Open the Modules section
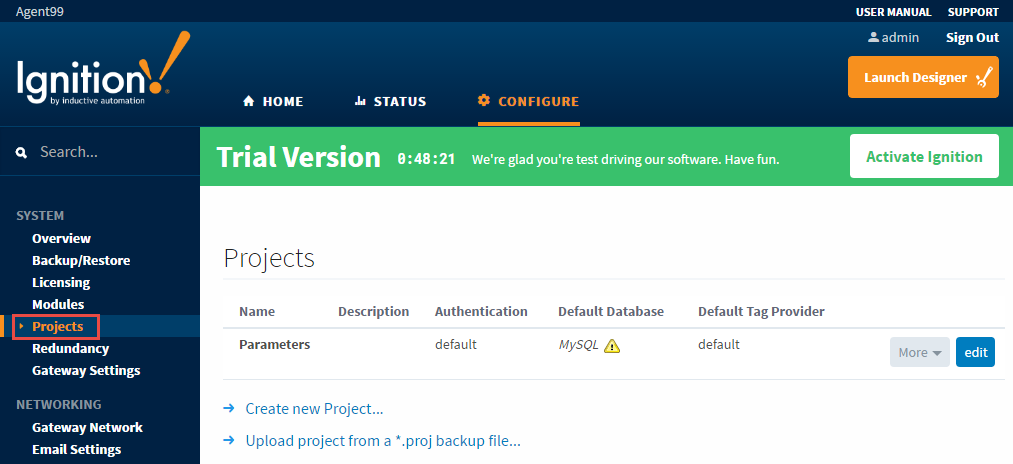 click(x=58, y=304)
